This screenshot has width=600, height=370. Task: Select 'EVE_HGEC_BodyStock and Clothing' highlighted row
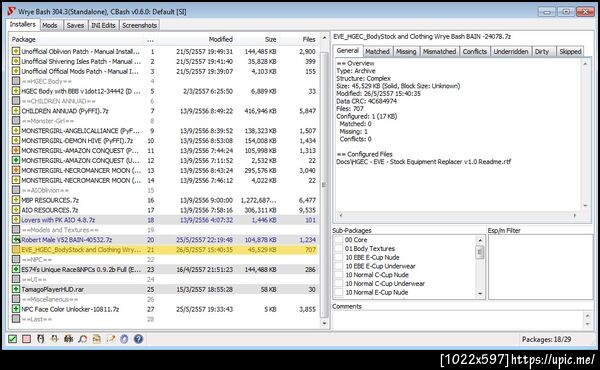tap(165, 249)
